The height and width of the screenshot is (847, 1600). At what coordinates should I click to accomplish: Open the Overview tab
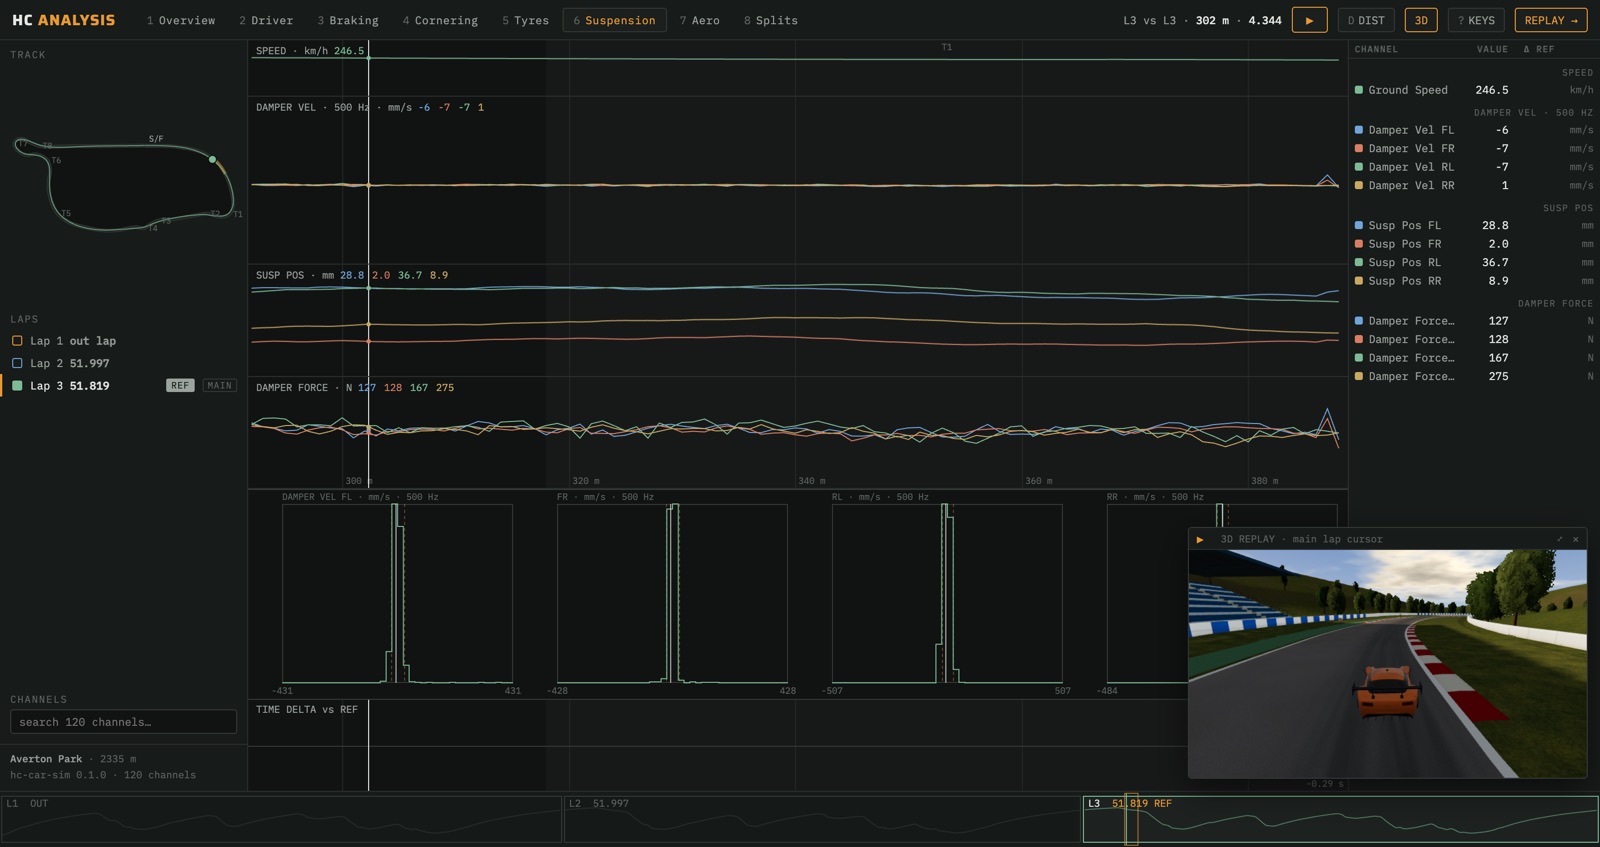[181, 20]
